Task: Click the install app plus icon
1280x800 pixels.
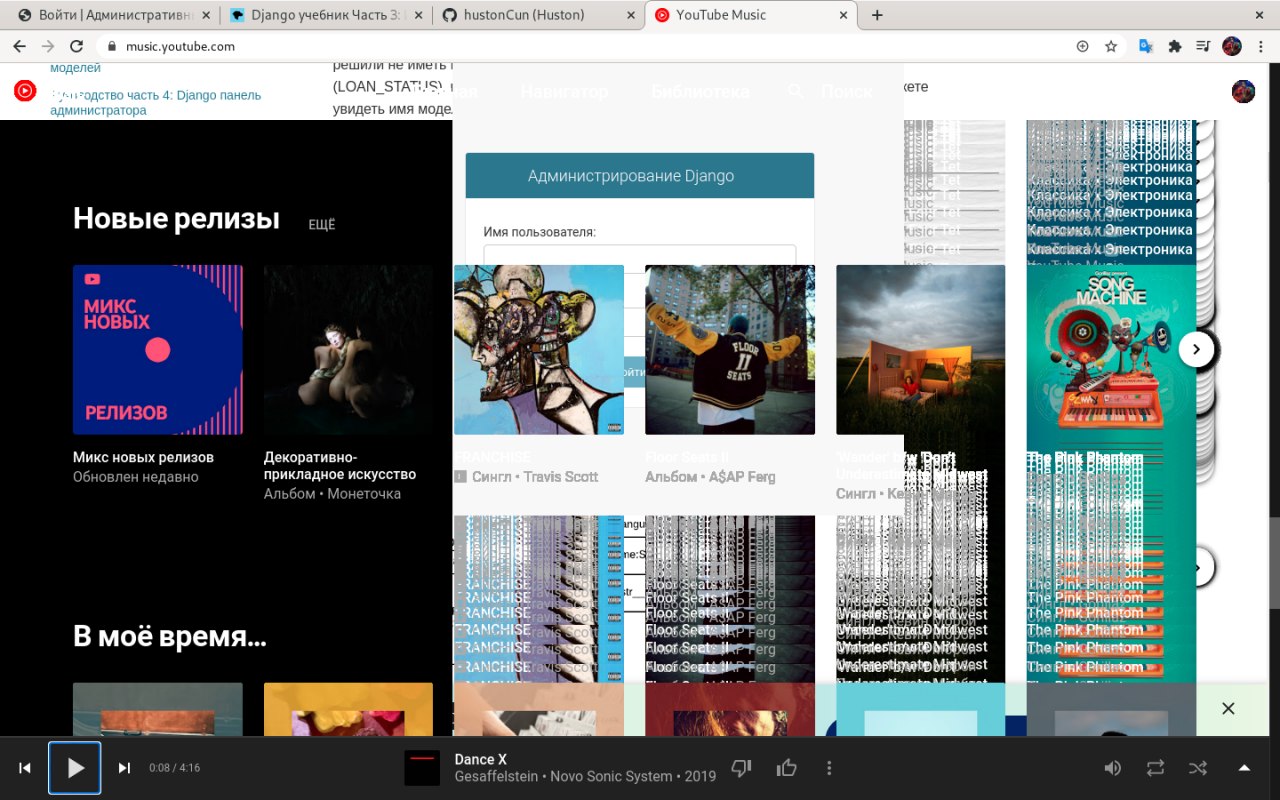Action: tap(1082, 46)
